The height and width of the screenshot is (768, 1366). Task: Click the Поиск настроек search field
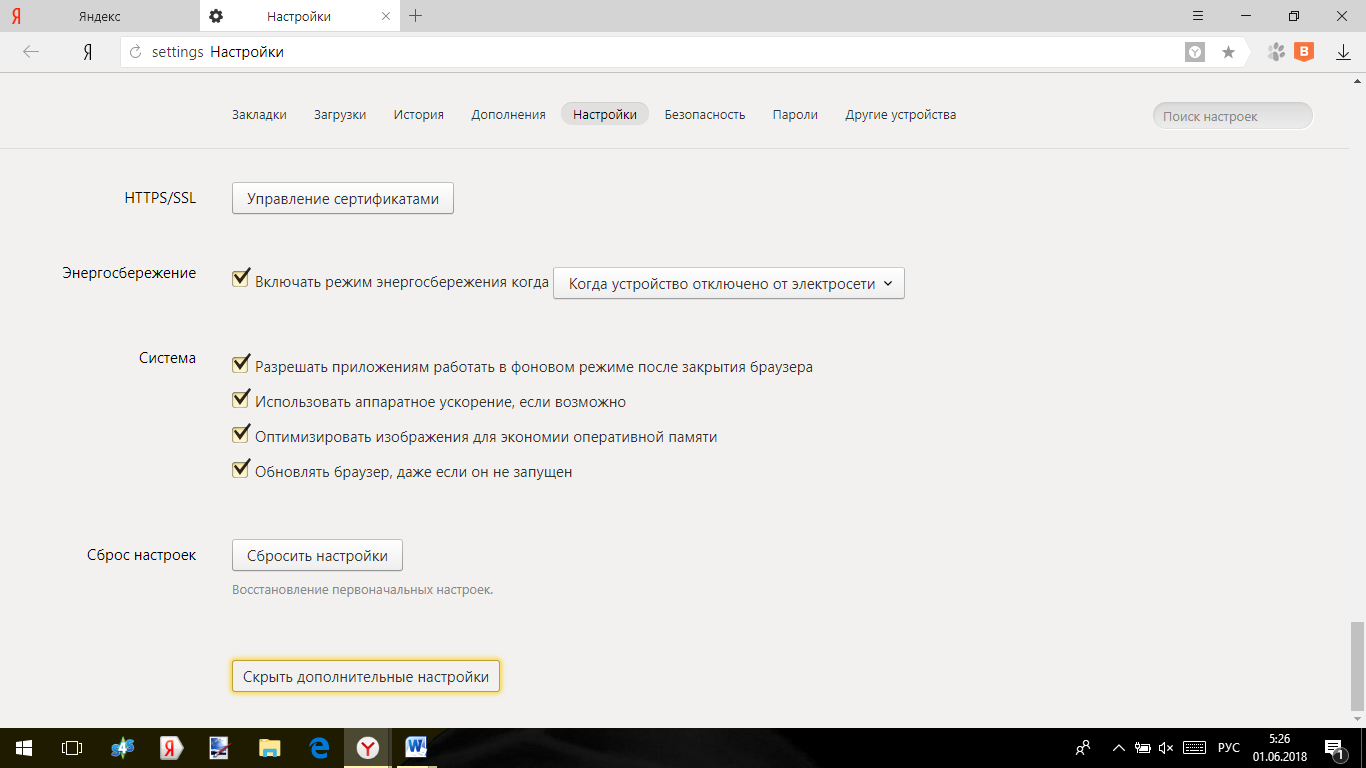pyautogui.click(x=1232, y=116)
